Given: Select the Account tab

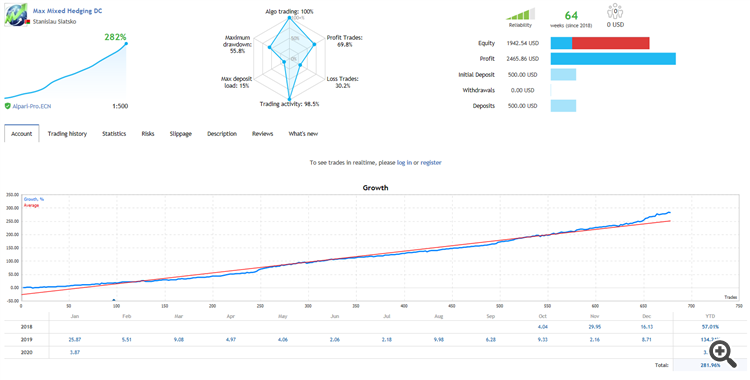Looking at the screenshot, I should tap(22, 134).
